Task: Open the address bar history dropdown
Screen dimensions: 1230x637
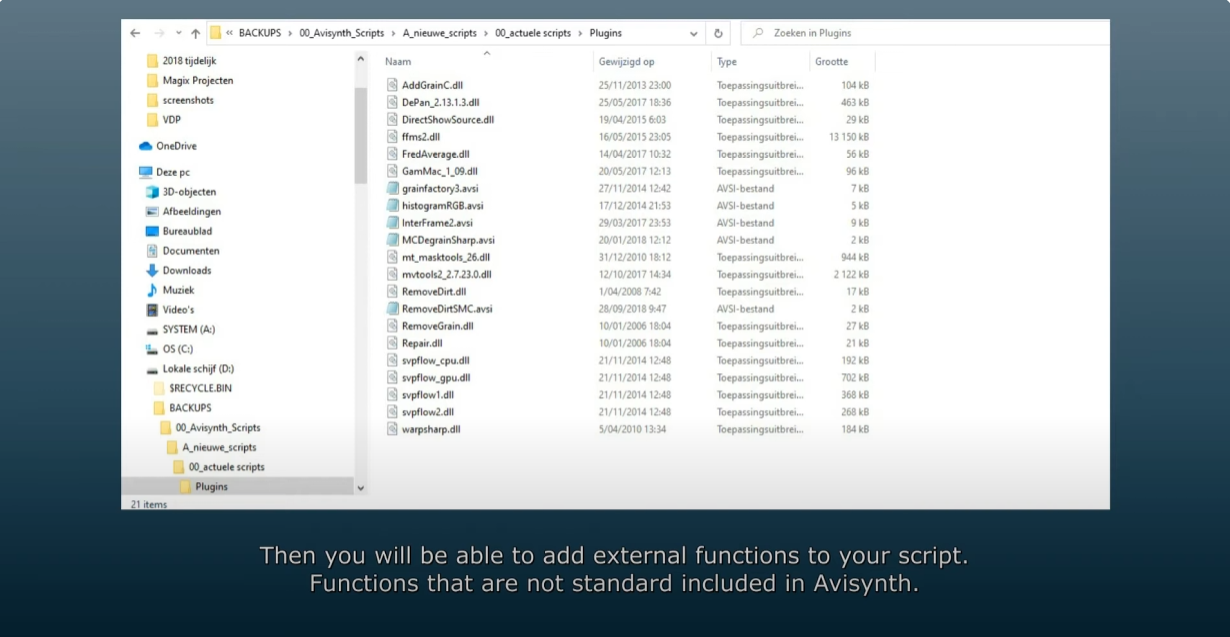Action: 694,33
